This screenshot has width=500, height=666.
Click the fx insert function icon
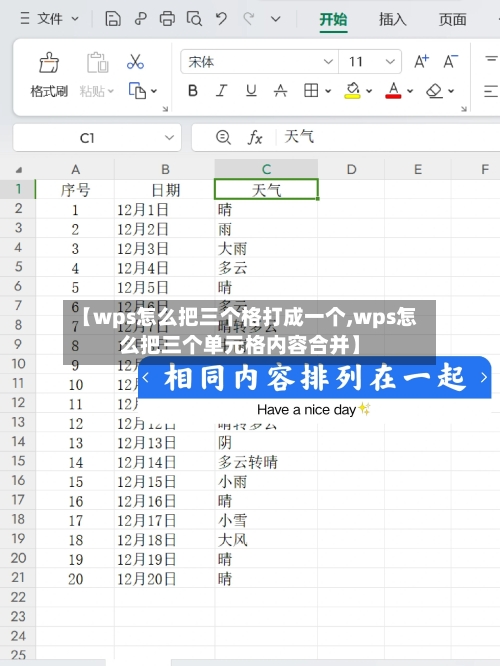(255, 138)
